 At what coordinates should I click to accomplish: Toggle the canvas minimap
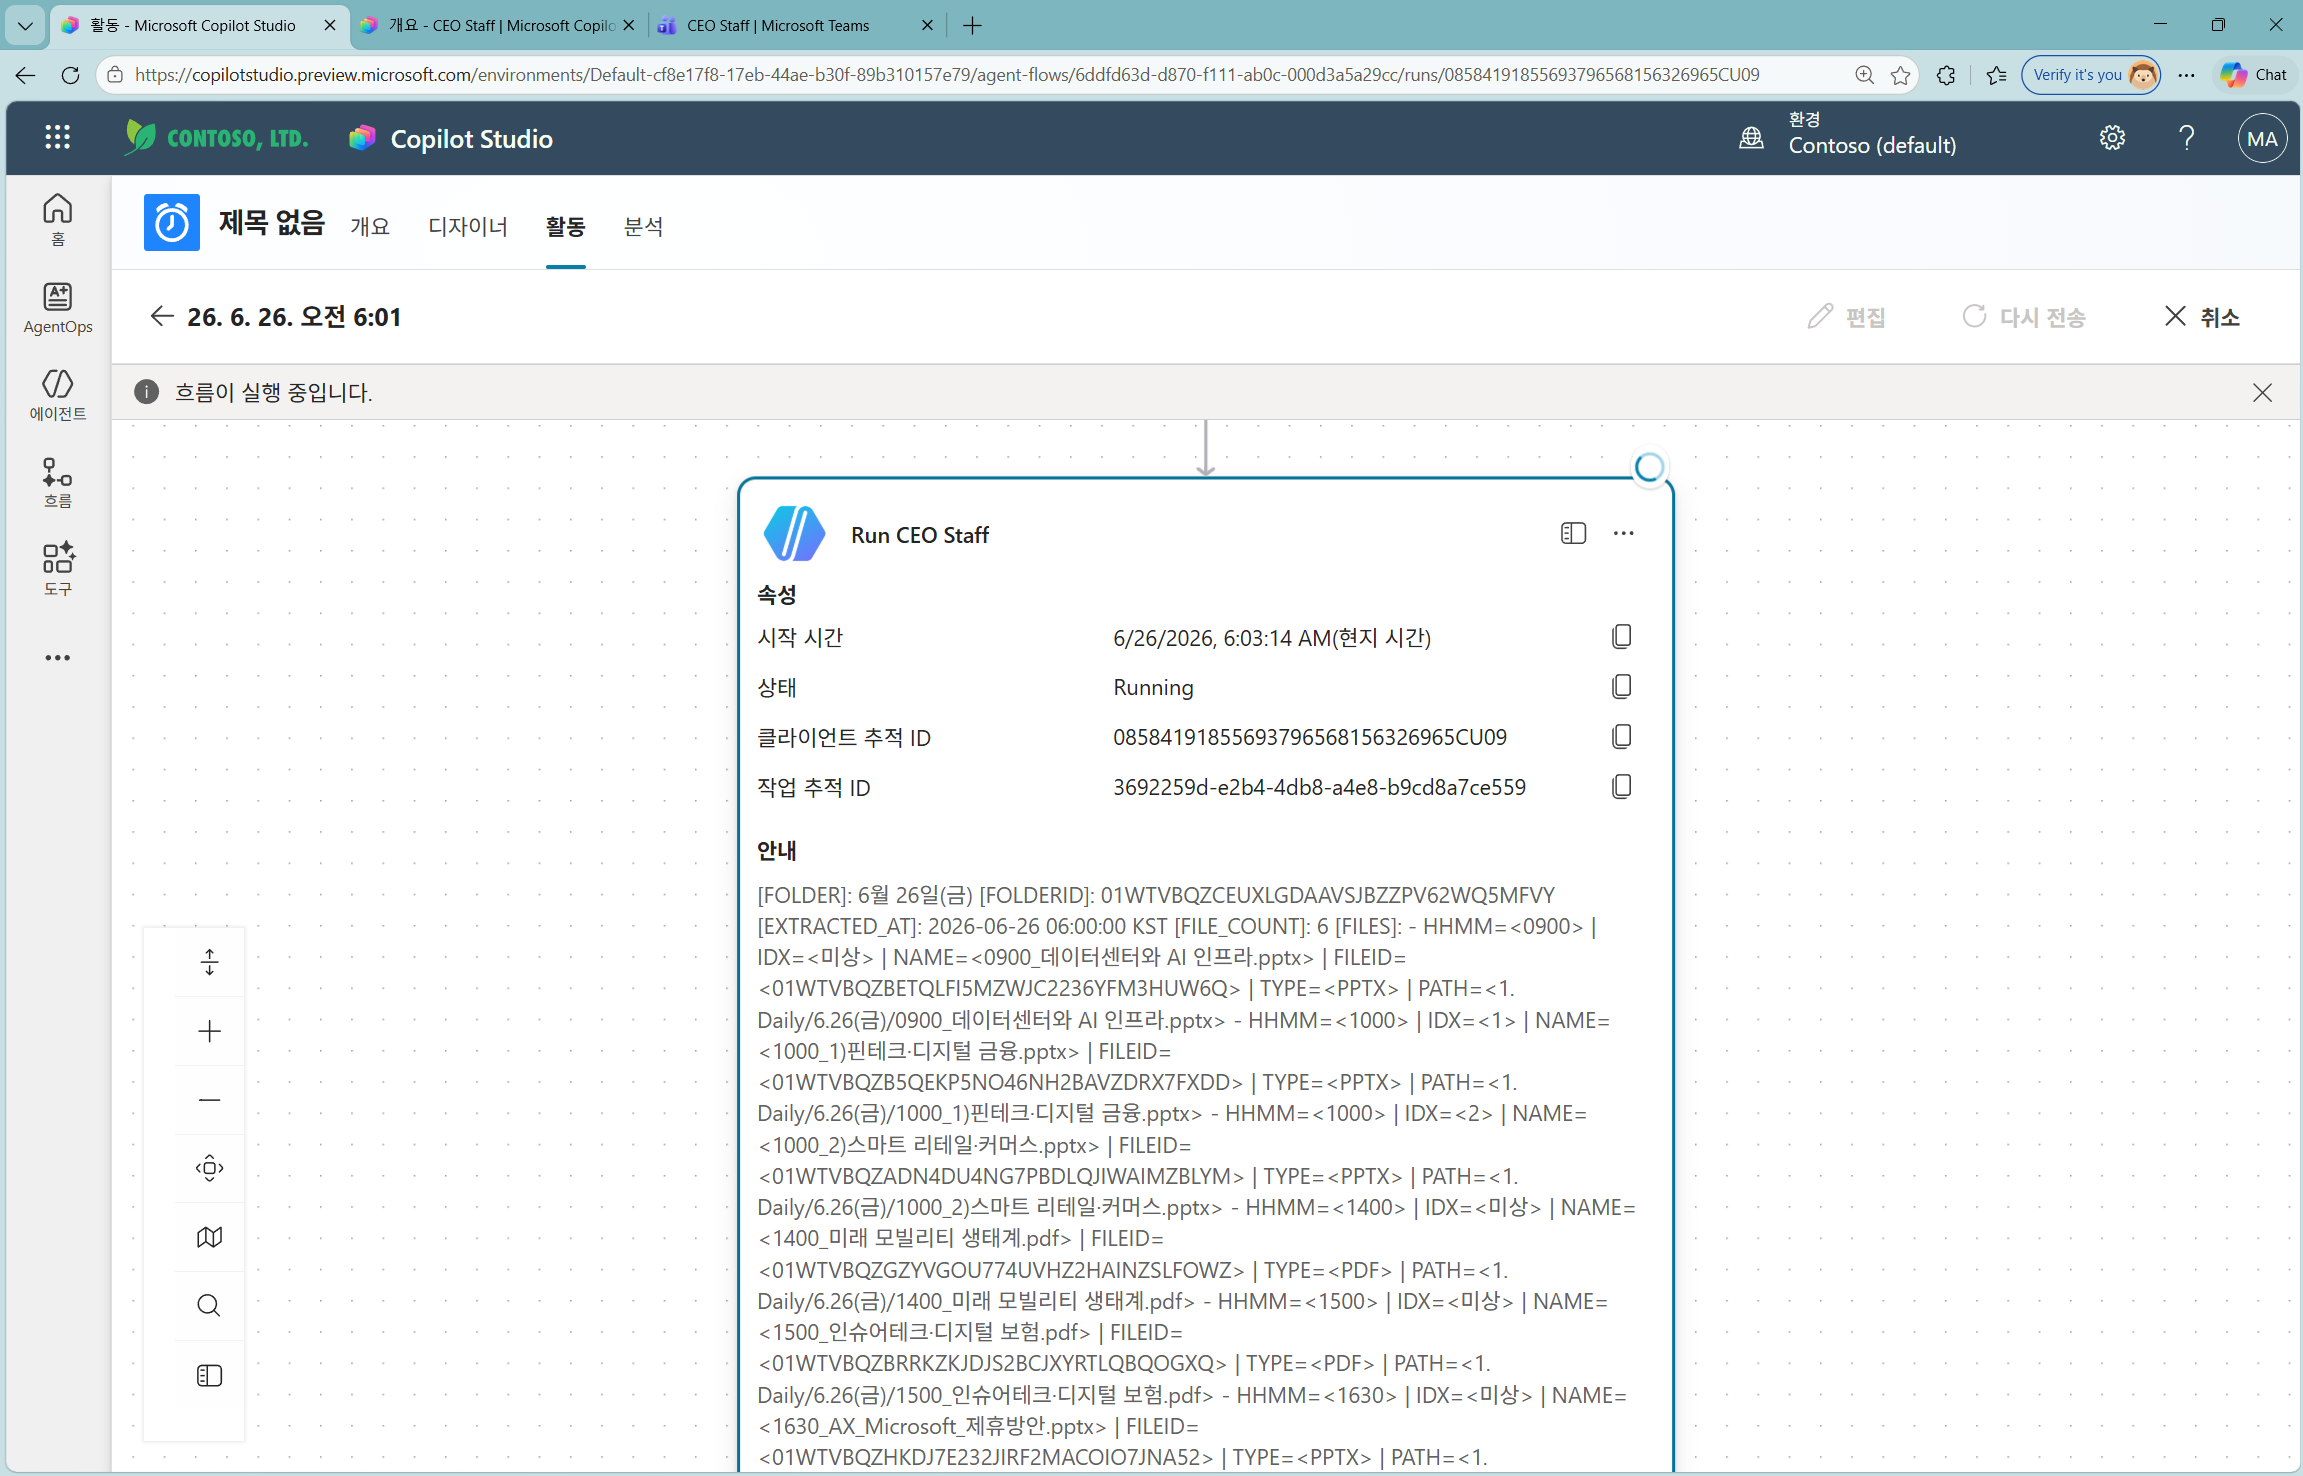(x=209, y=1237)
